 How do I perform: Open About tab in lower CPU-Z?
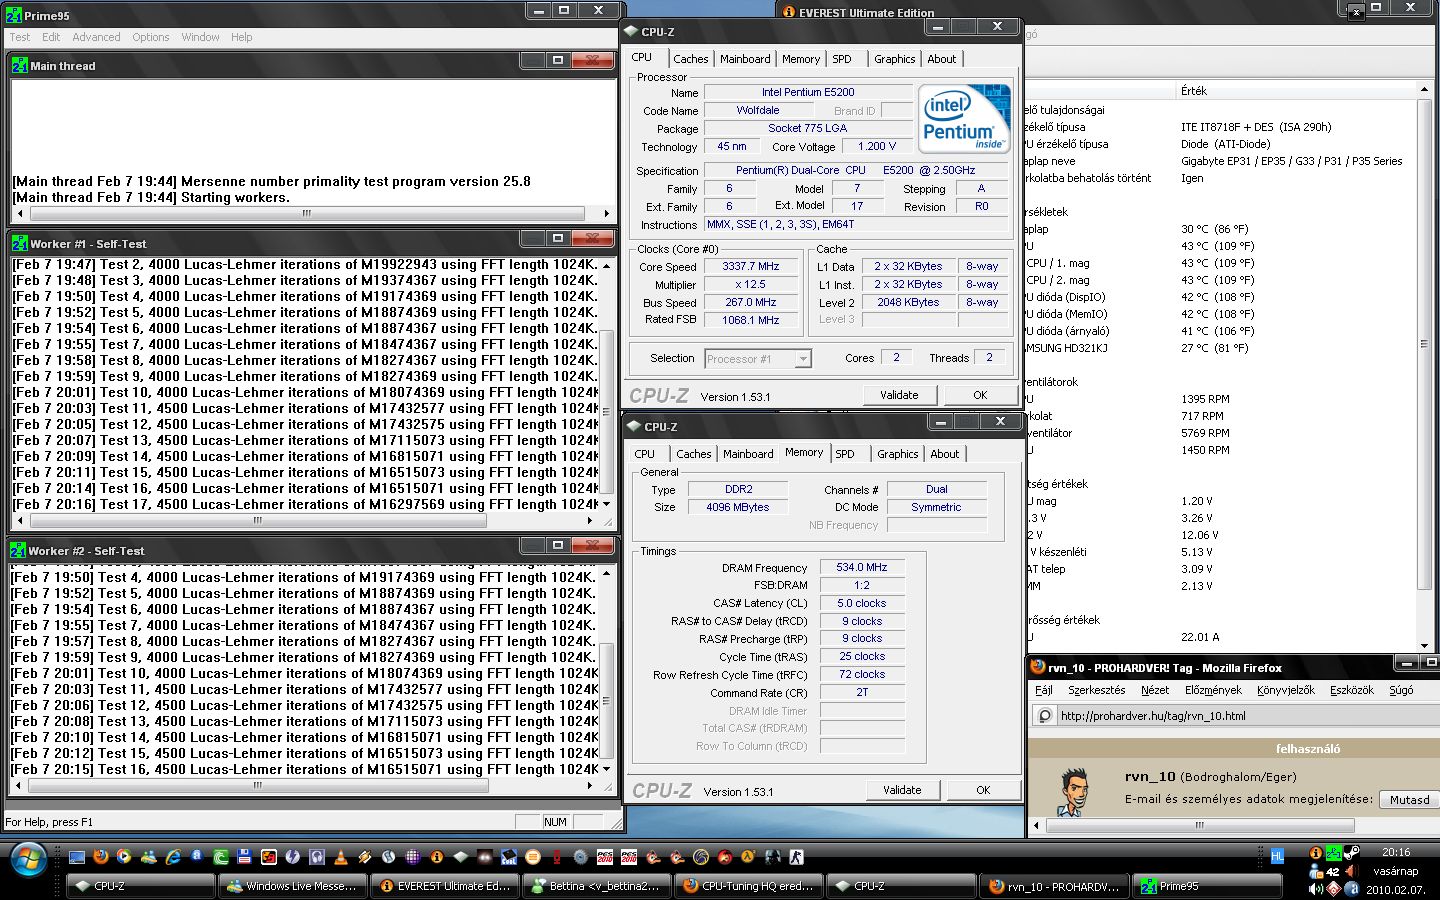pos(944,454)
